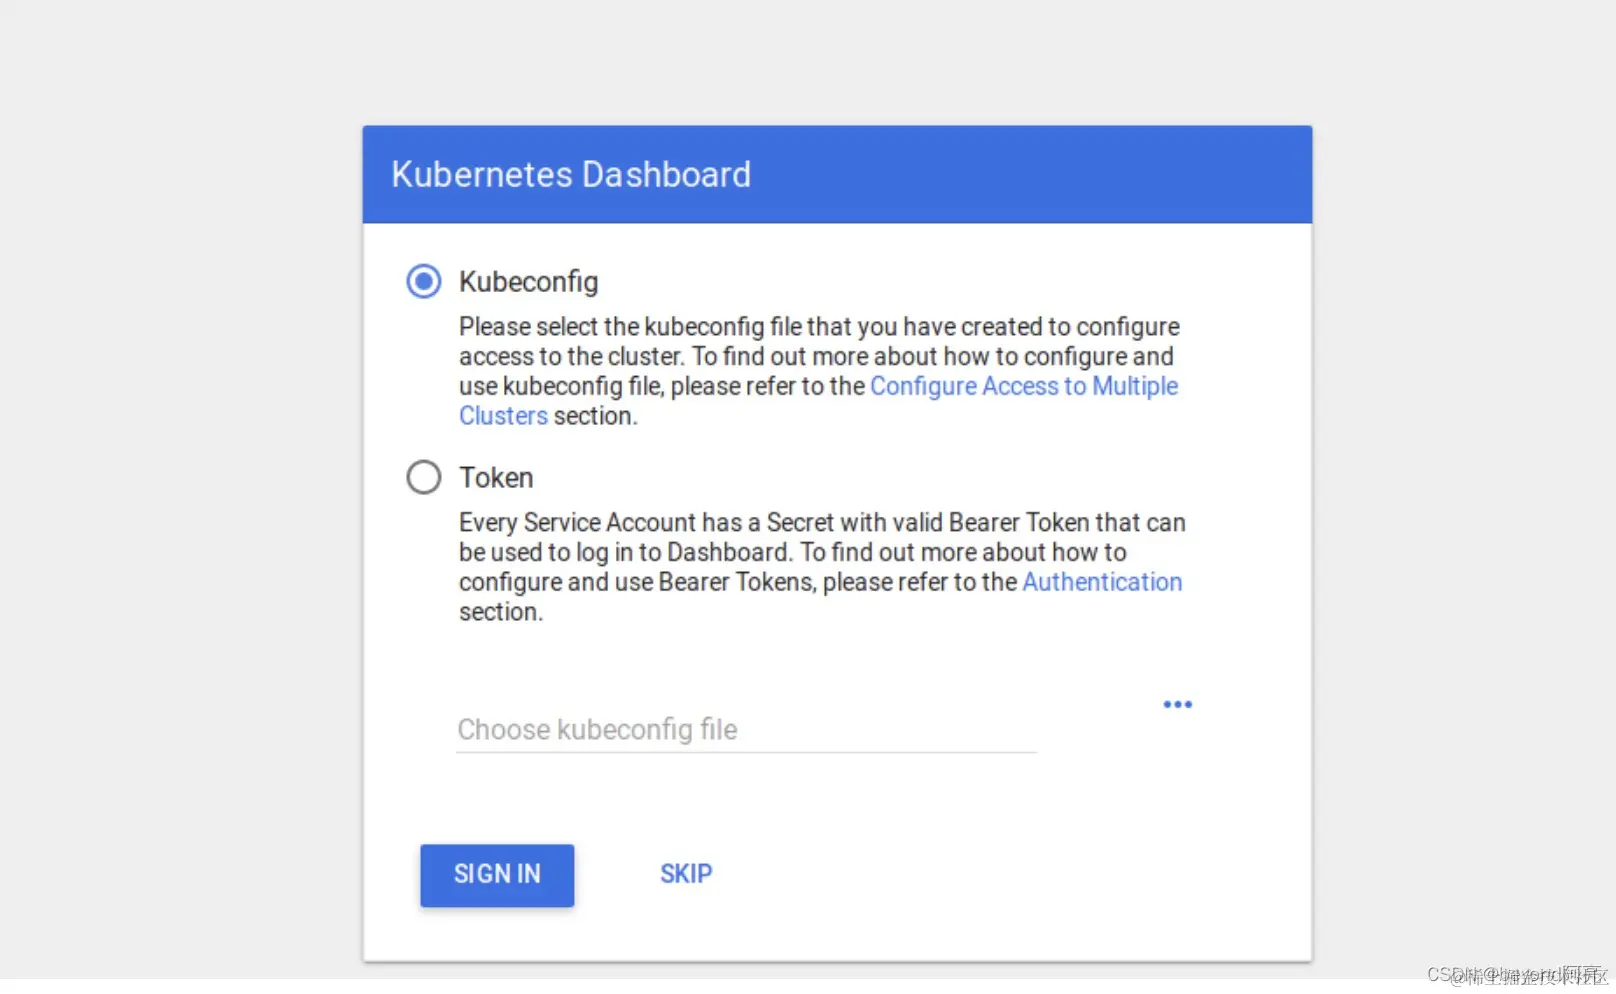
Task: Click the Token option label text
Action: (x=496, y=478)
